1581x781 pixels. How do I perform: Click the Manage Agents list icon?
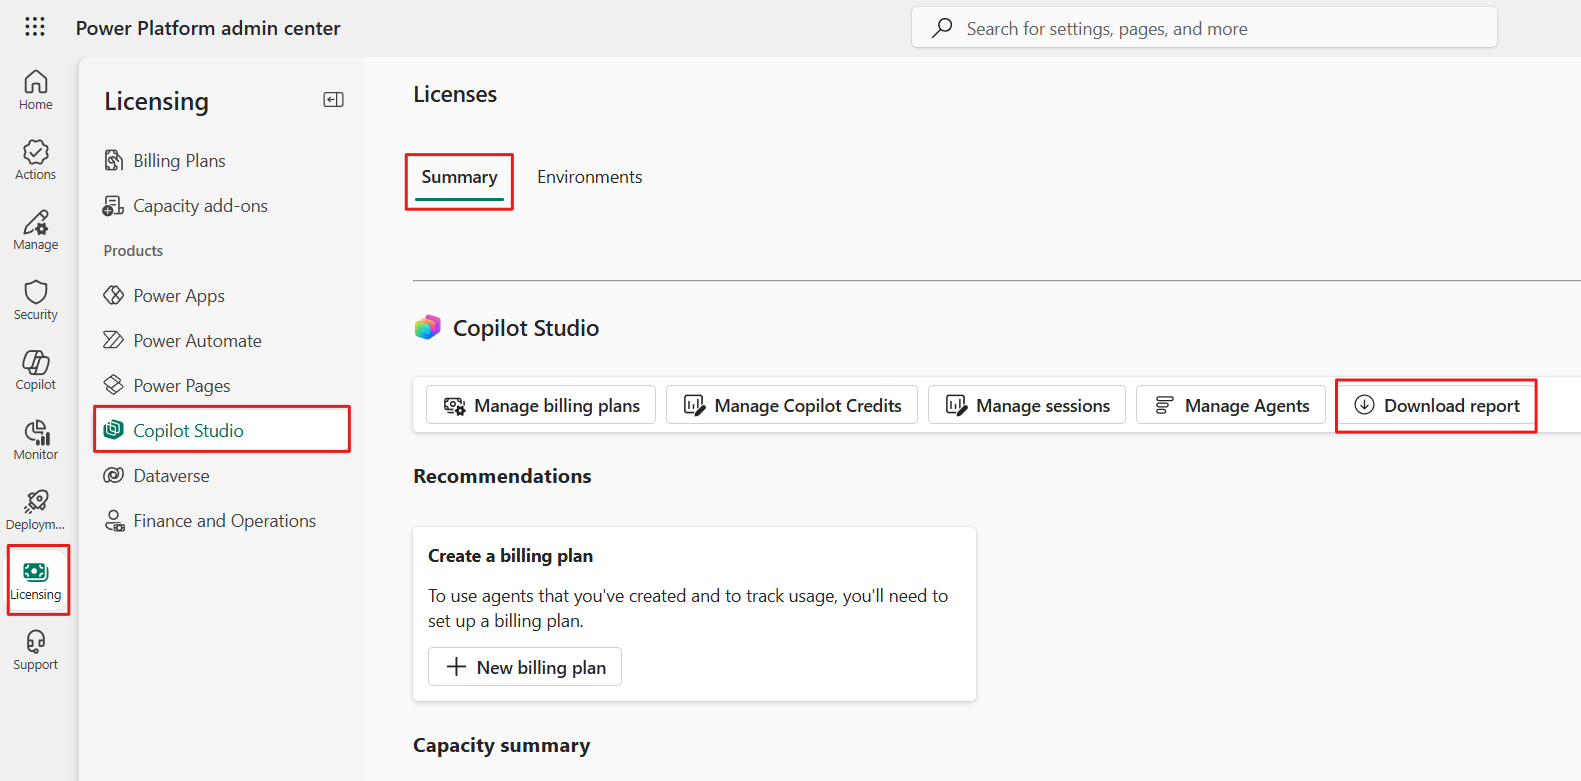[x=1164, y=405]
